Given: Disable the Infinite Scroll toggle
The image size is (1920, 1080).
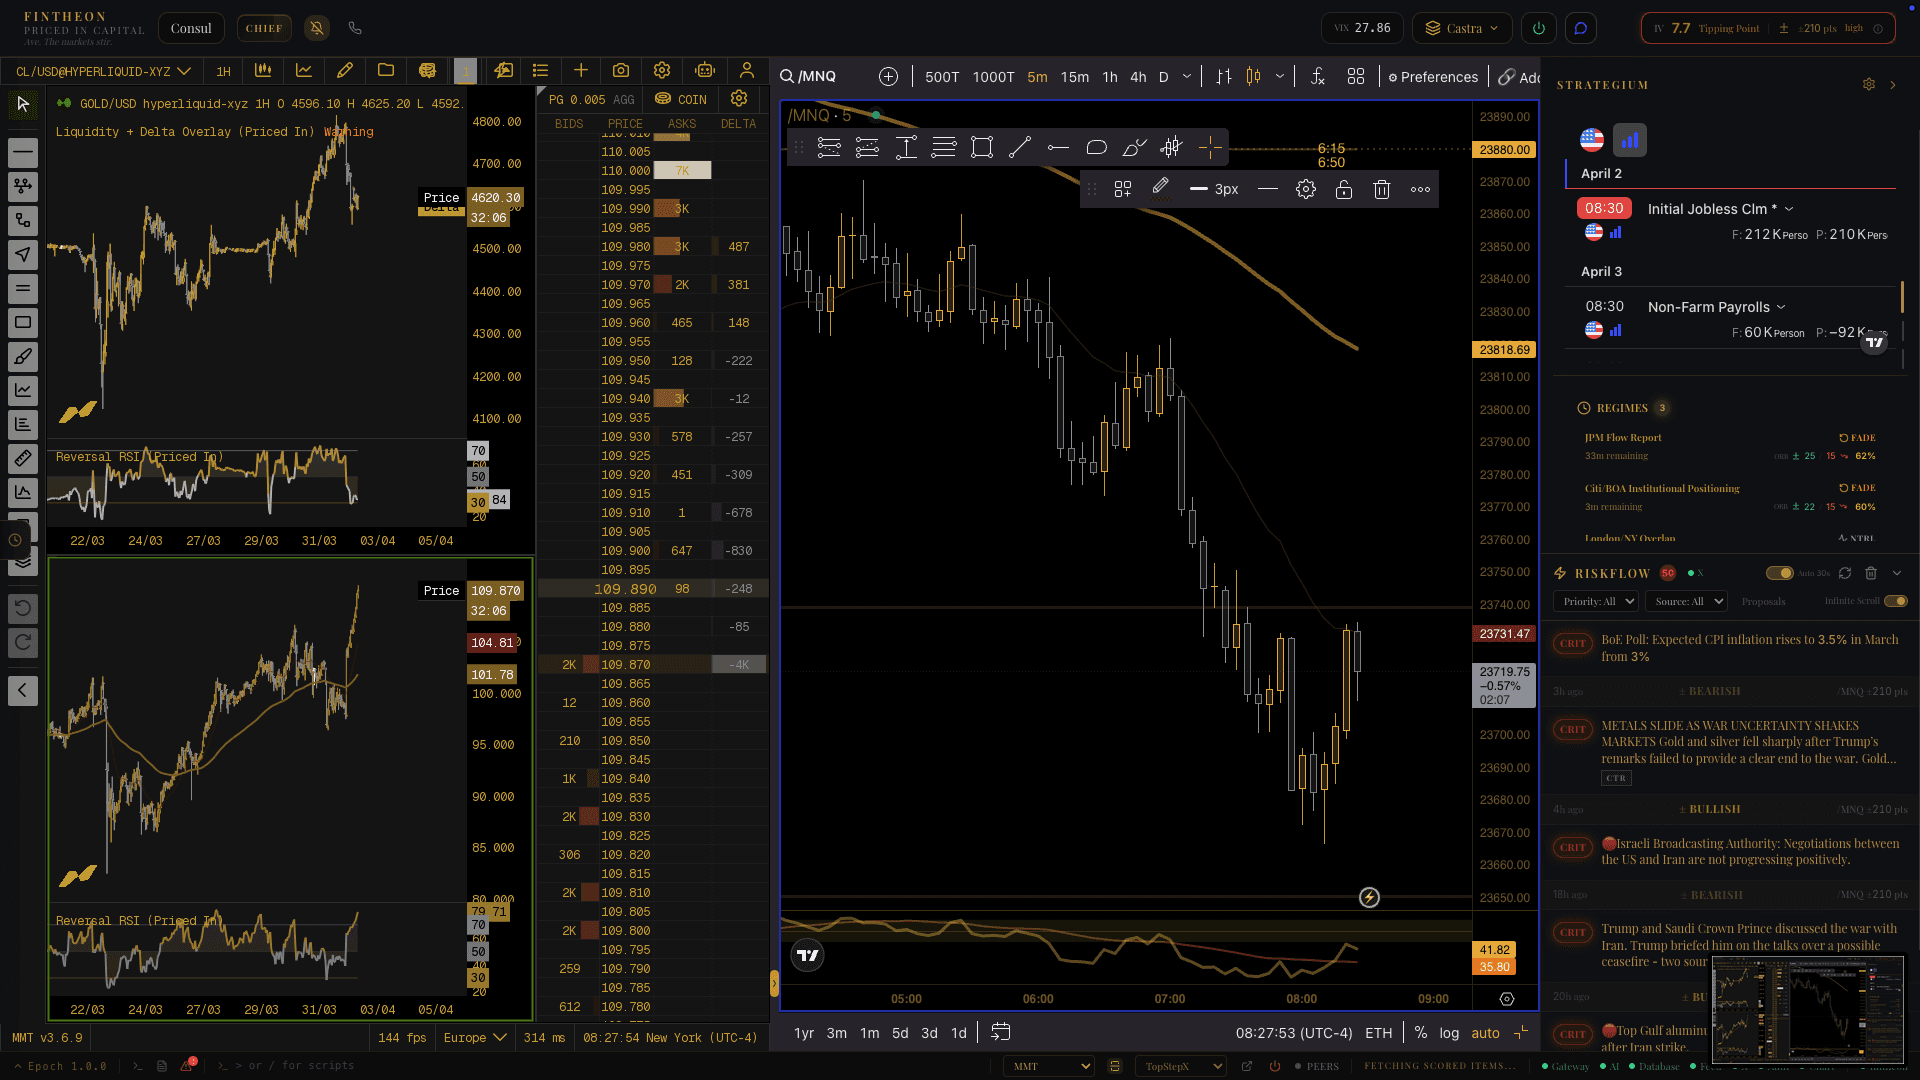Looking at the screenshot, I should click(x=1895, y=601).
